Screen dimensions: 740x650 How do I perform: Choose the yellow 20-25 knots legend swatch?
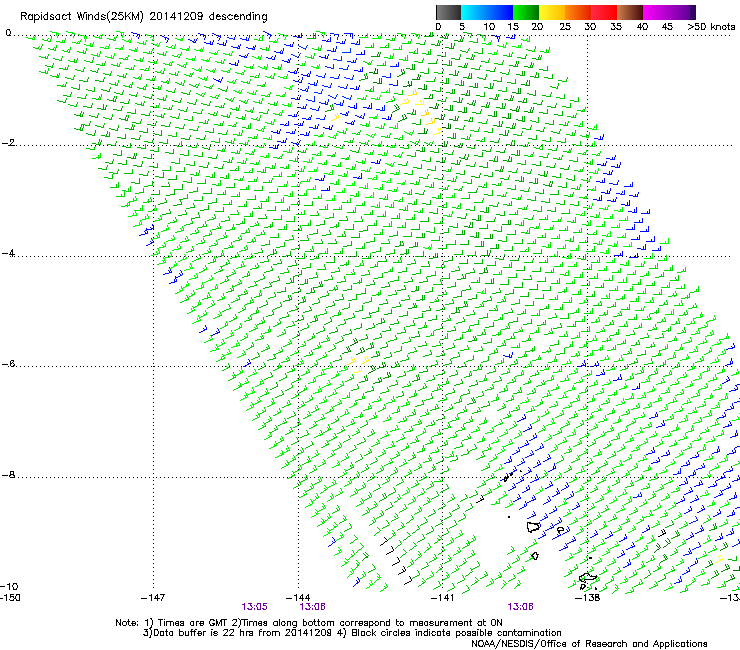point(552,12)
